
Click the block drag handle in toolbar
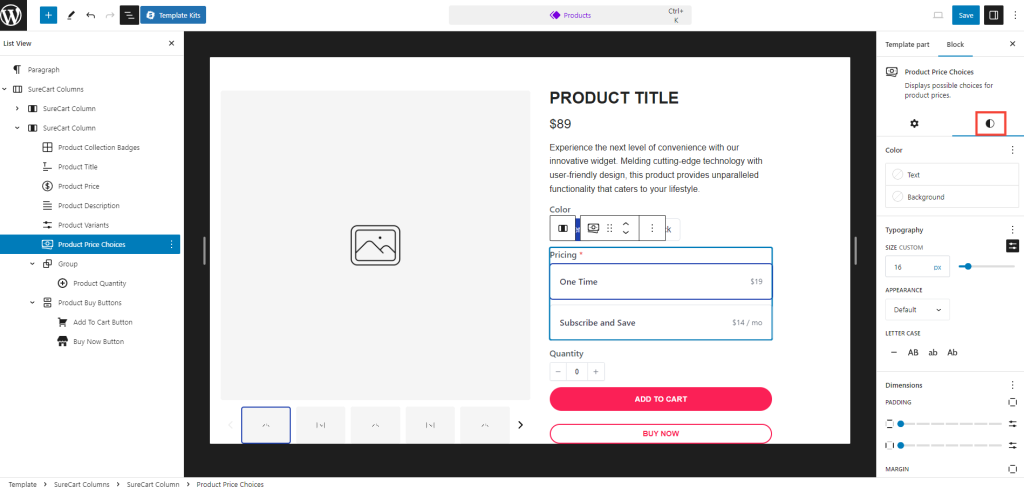tap(610, 228)
